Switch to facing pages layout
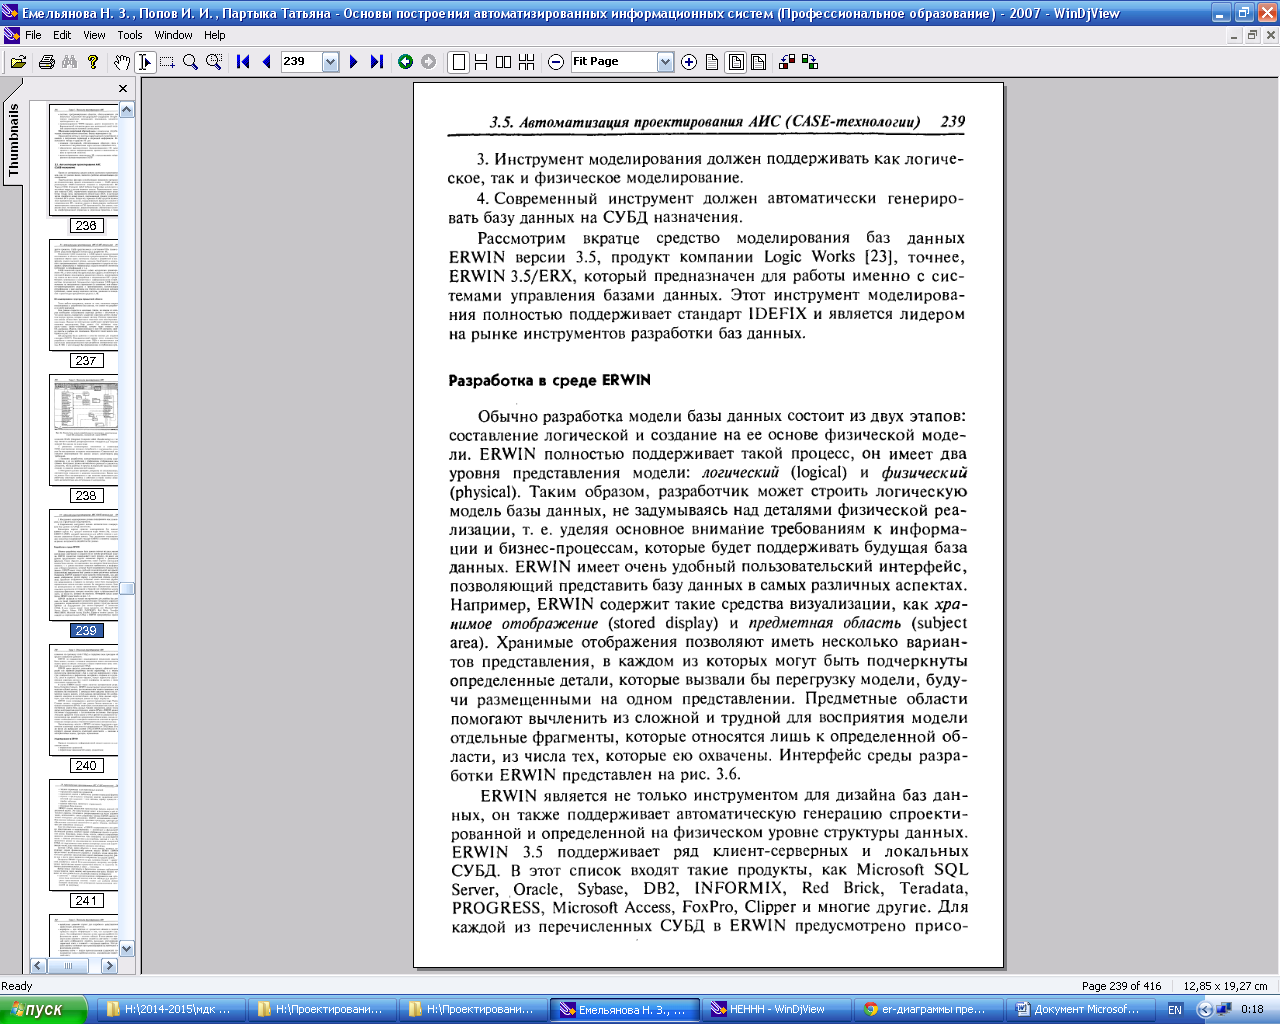 (x=504, y=62)
